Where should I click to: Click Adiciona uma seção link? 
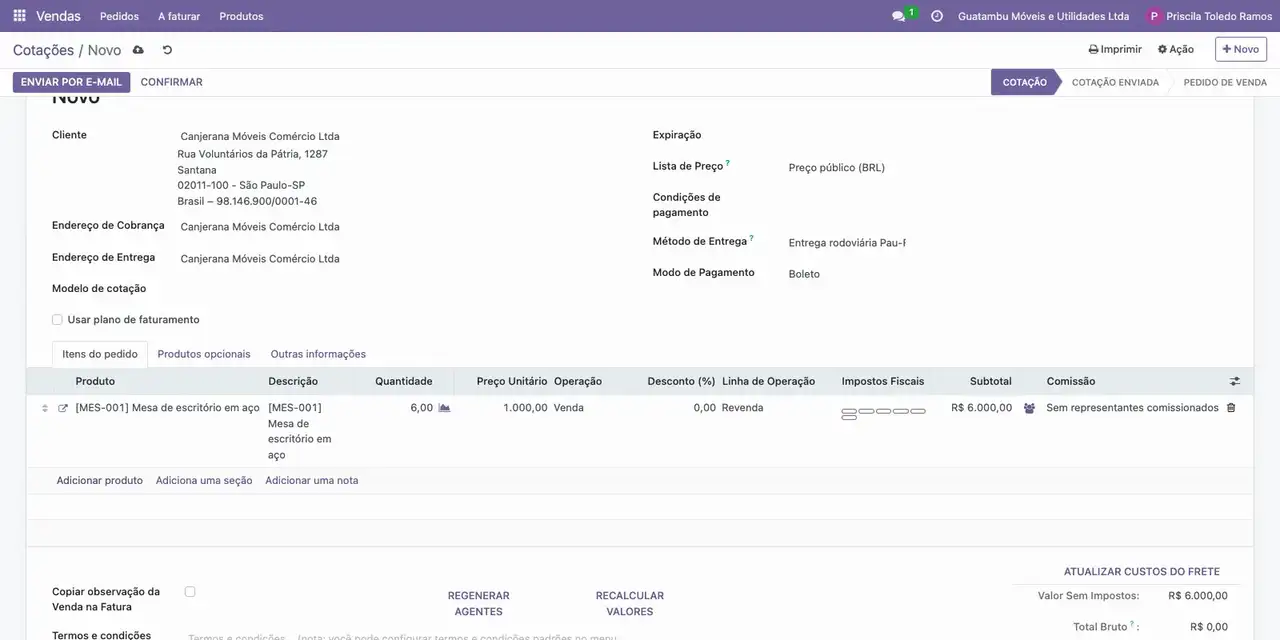(204, 481)
